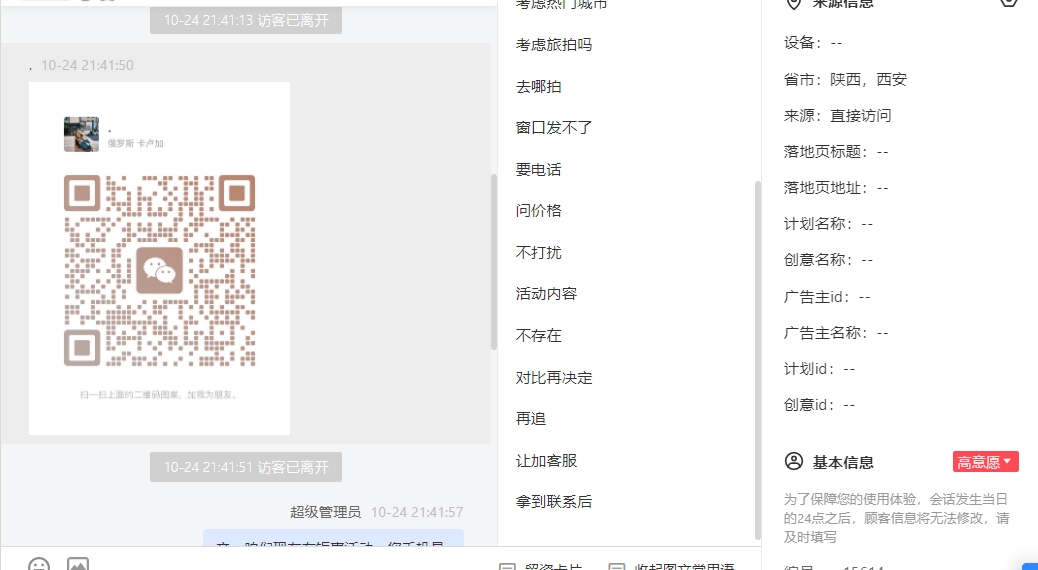Screen dimensions: 1038x570
Task: Click the 落地页地址 row
Action: [836, 188]
